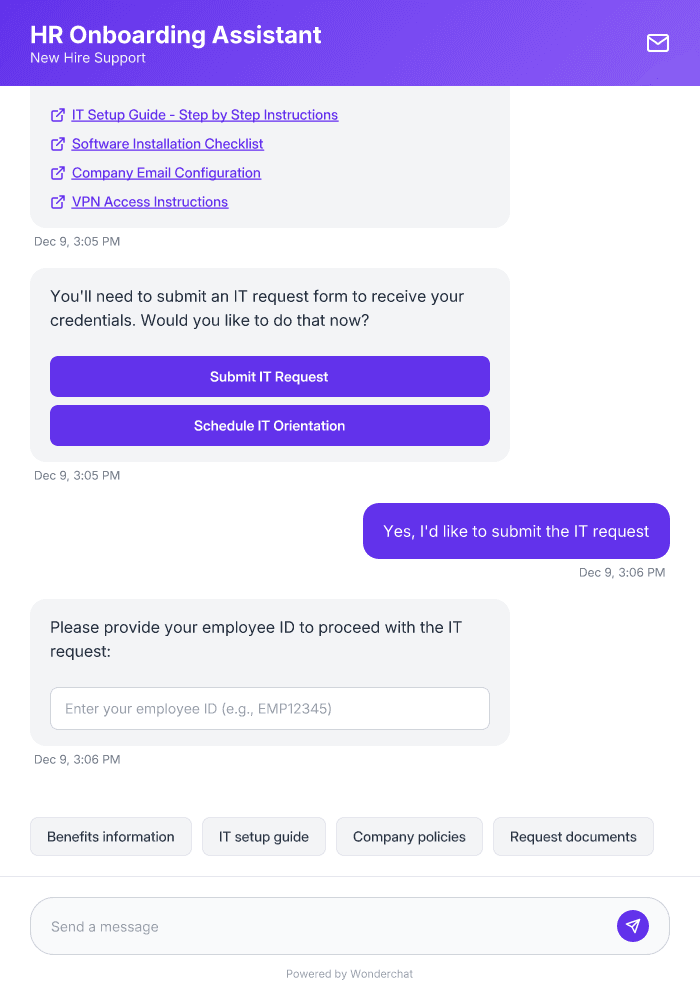
Task: Click the external link icon beside IT Setup Guide
Action: [57, 114]
